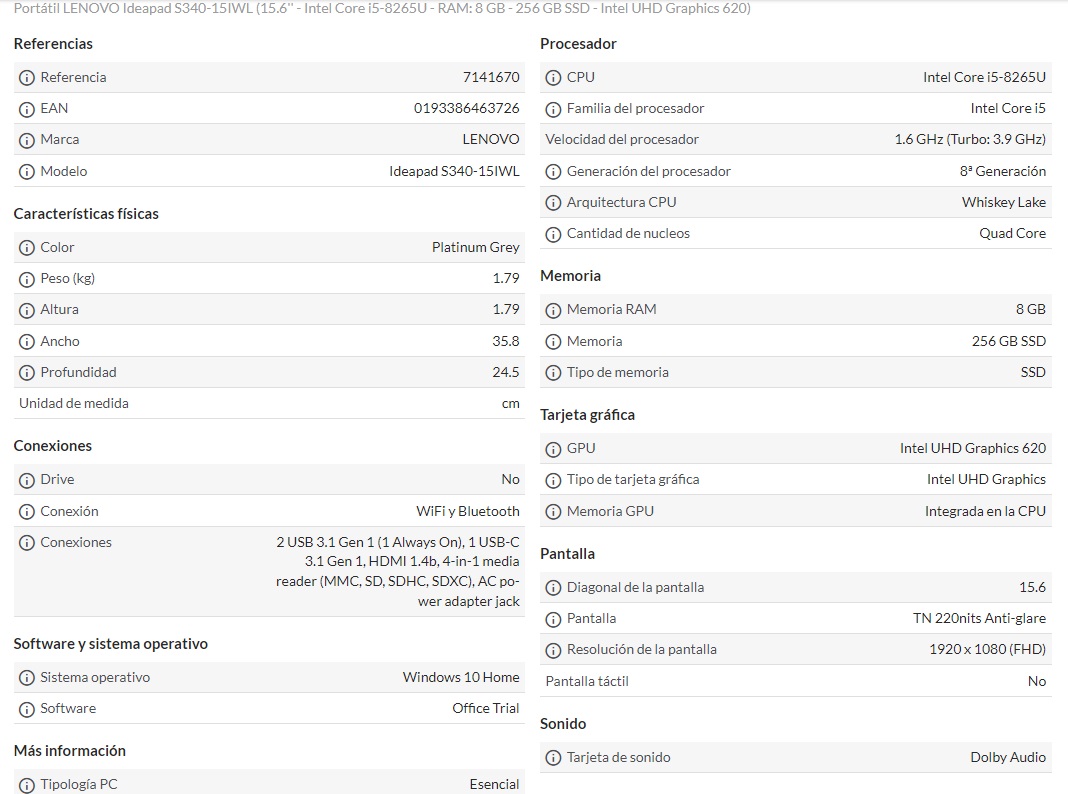Click info icon beside Cantidad de nucleos
1068x794 pixels.
[553, 234]
